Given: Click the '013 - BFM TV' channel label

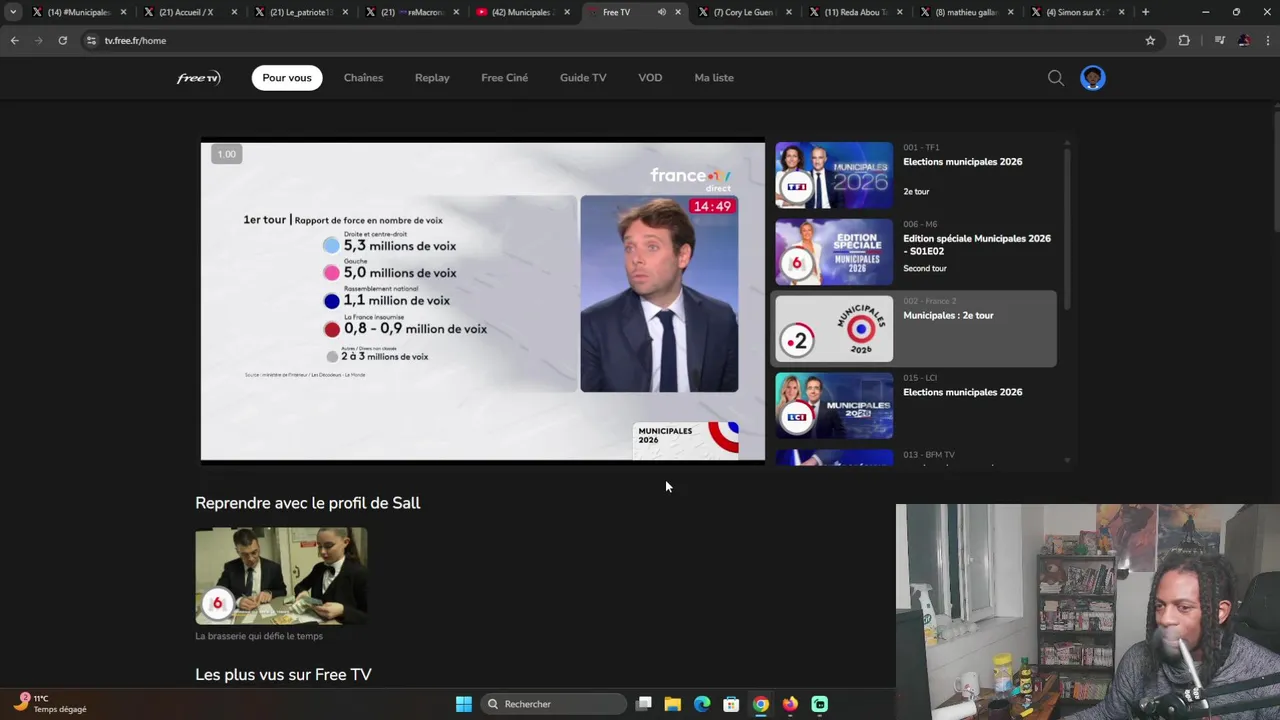Looking at the screenshot, I should (929, 455).
